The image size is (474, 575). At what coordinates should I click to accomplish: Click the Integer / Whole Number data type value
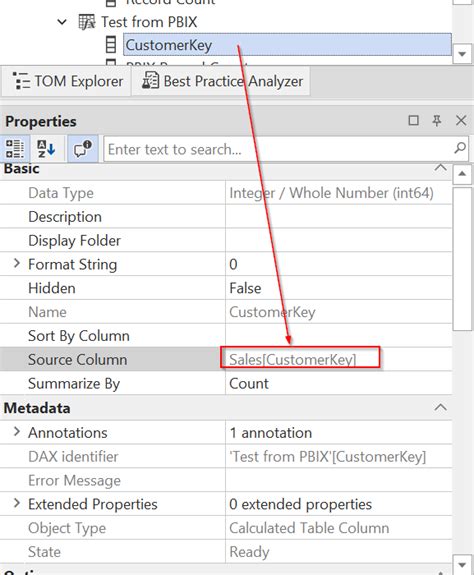[331, 193]
